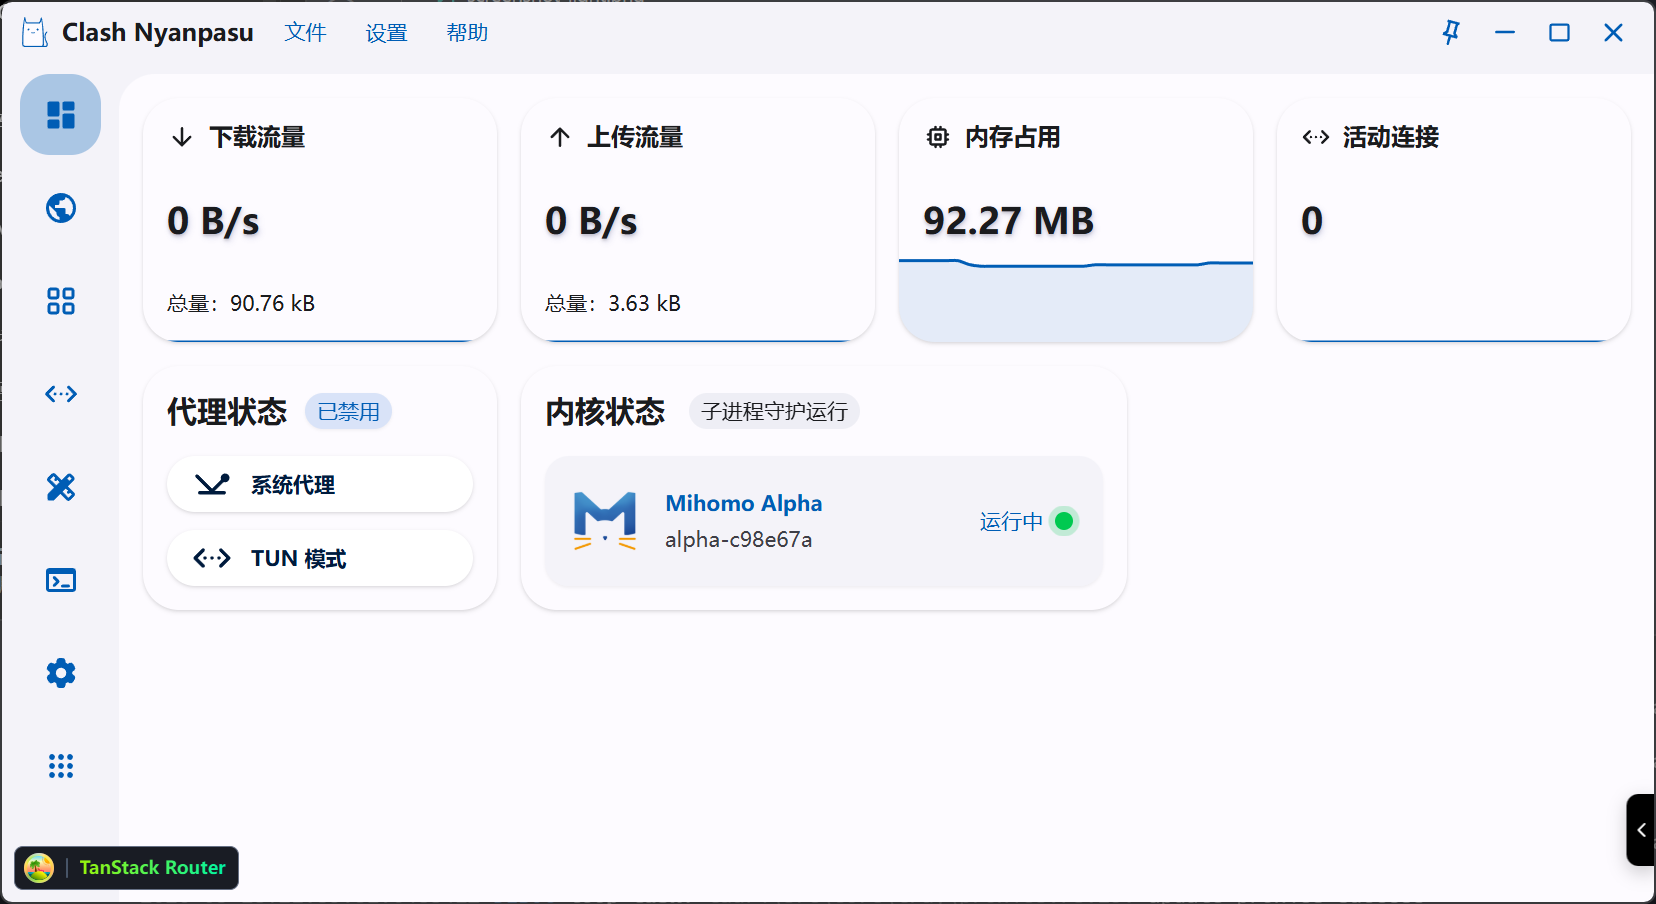Click the 子进程守护运行 core status chip
This screenshot has height=904, width=1656.
pyautogui.click(x=775, y=412)
